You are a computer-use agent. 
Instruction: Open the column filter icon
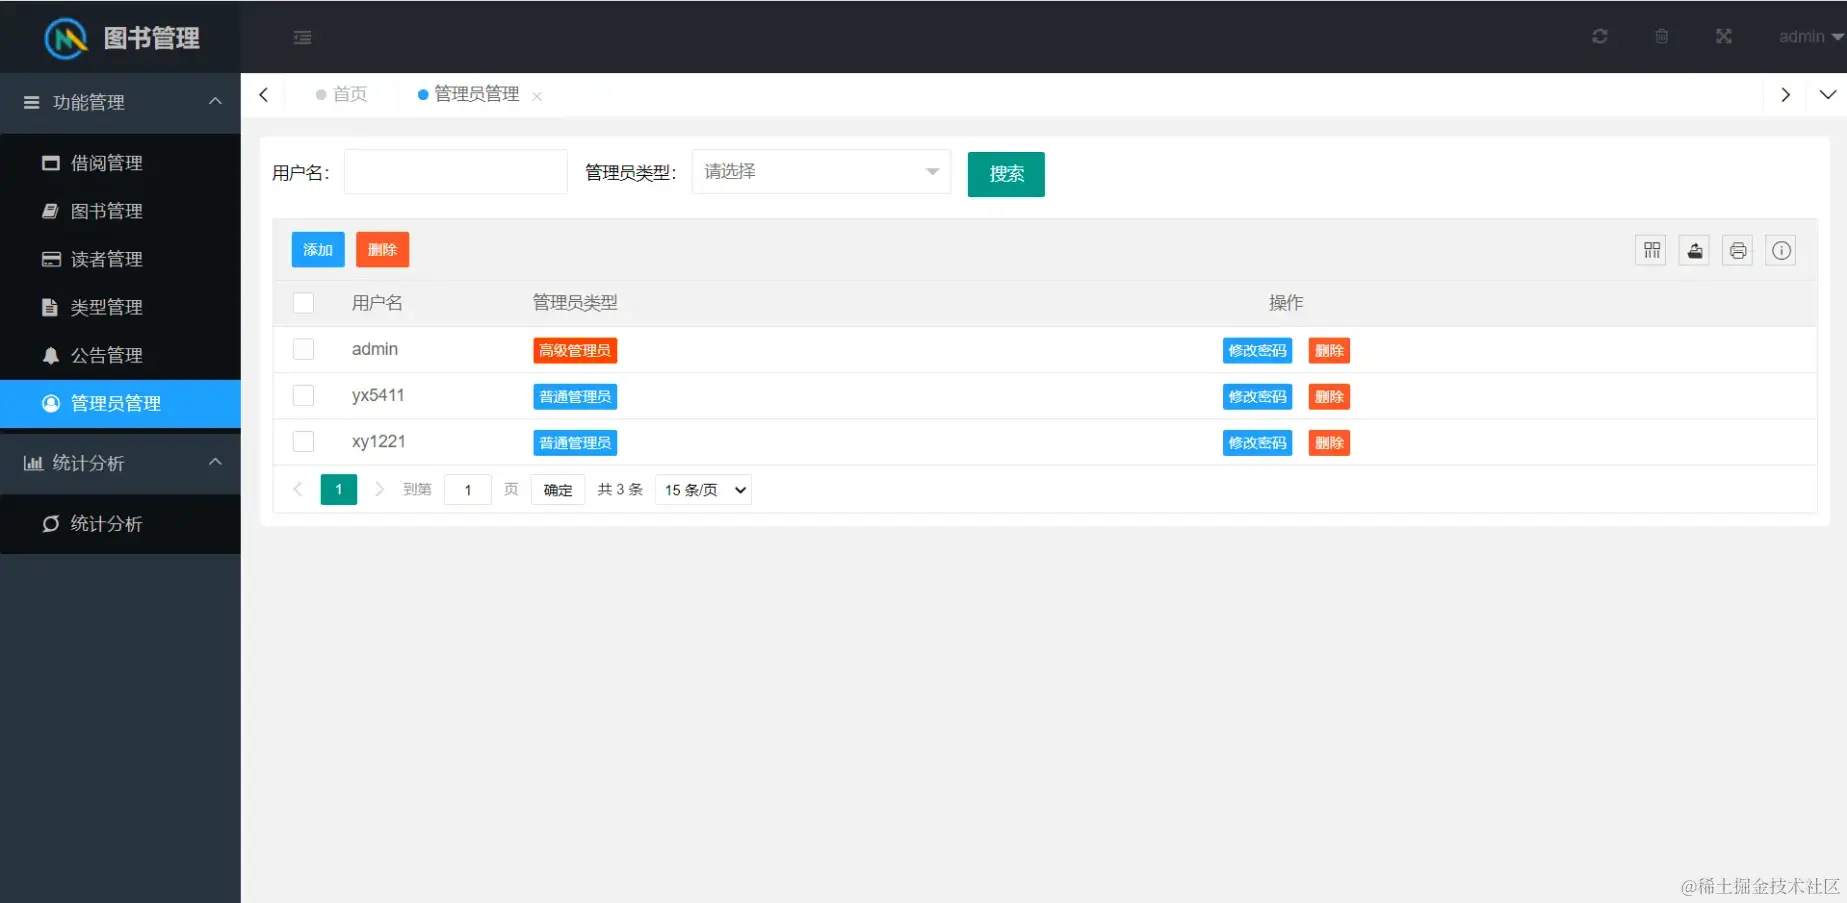point(1652,250)
